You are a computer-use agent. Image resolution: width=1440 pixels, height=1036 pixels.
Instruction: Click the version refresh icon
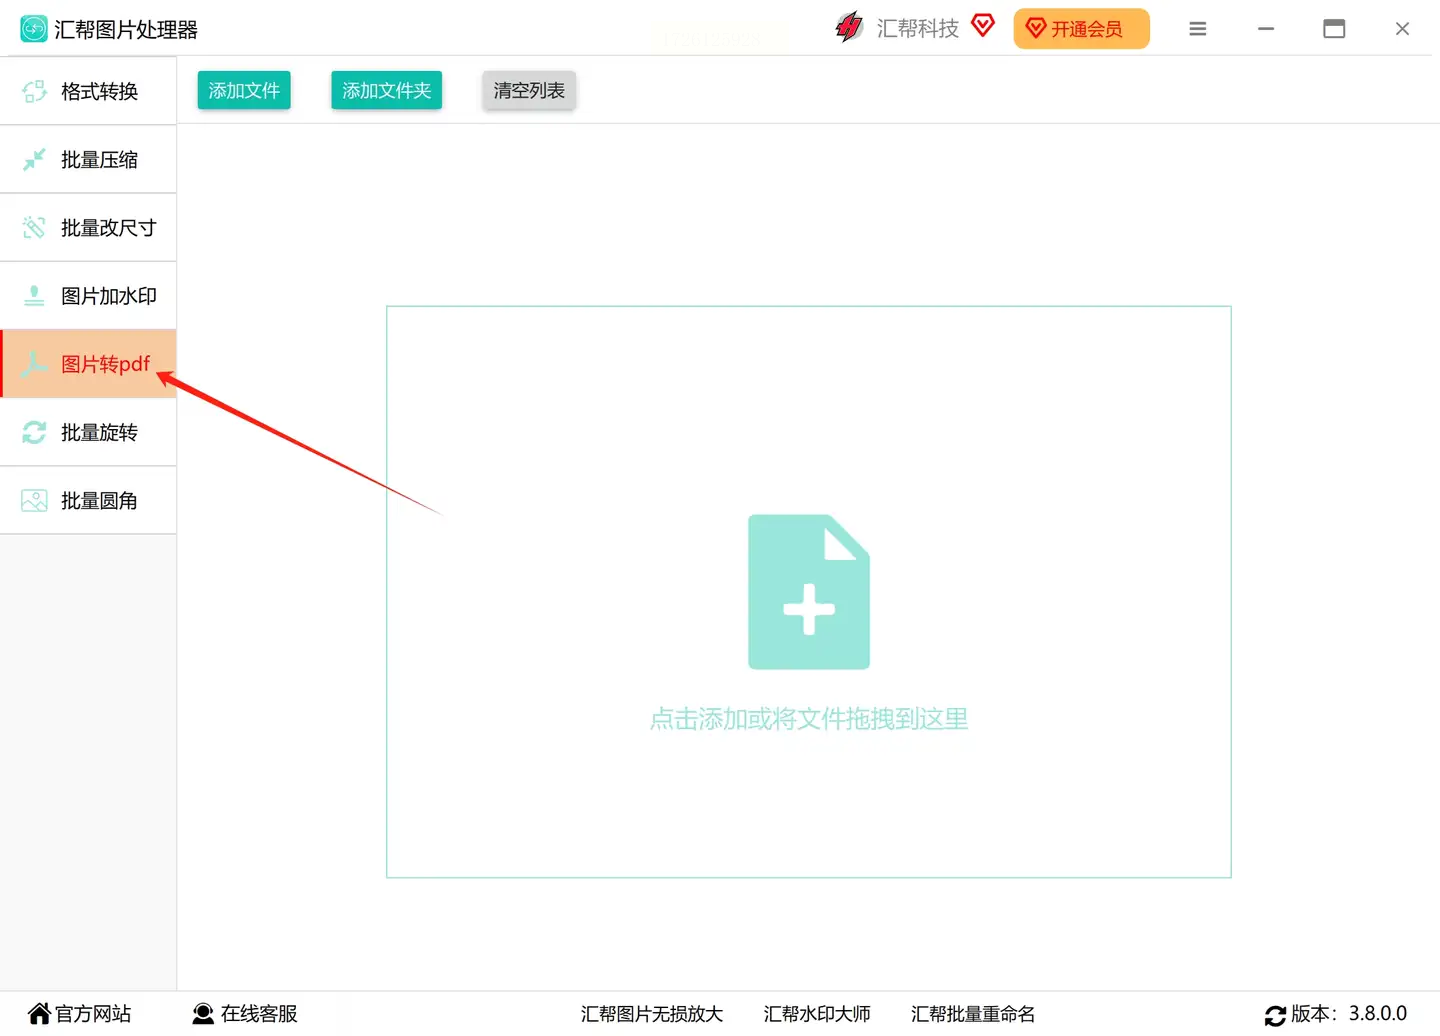click(x=1276, y=1015)
